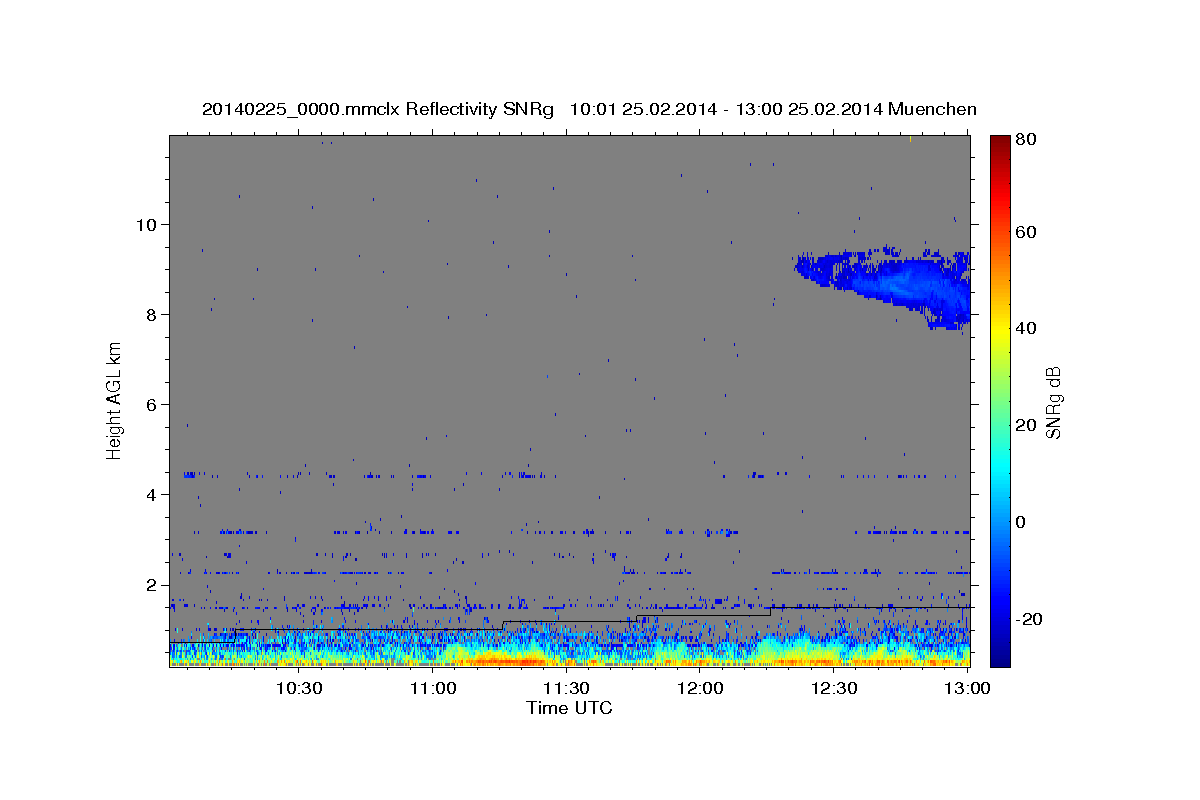Click the height tick label 8
Screen dimensions: 1200x800
point(152,314)
